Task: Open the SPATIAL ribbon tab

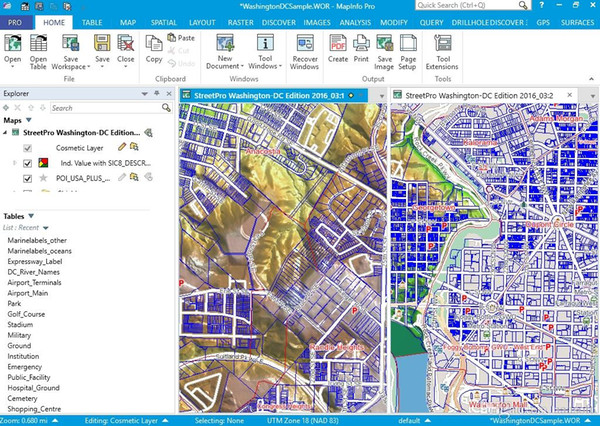Action: (x=163, y=23)
